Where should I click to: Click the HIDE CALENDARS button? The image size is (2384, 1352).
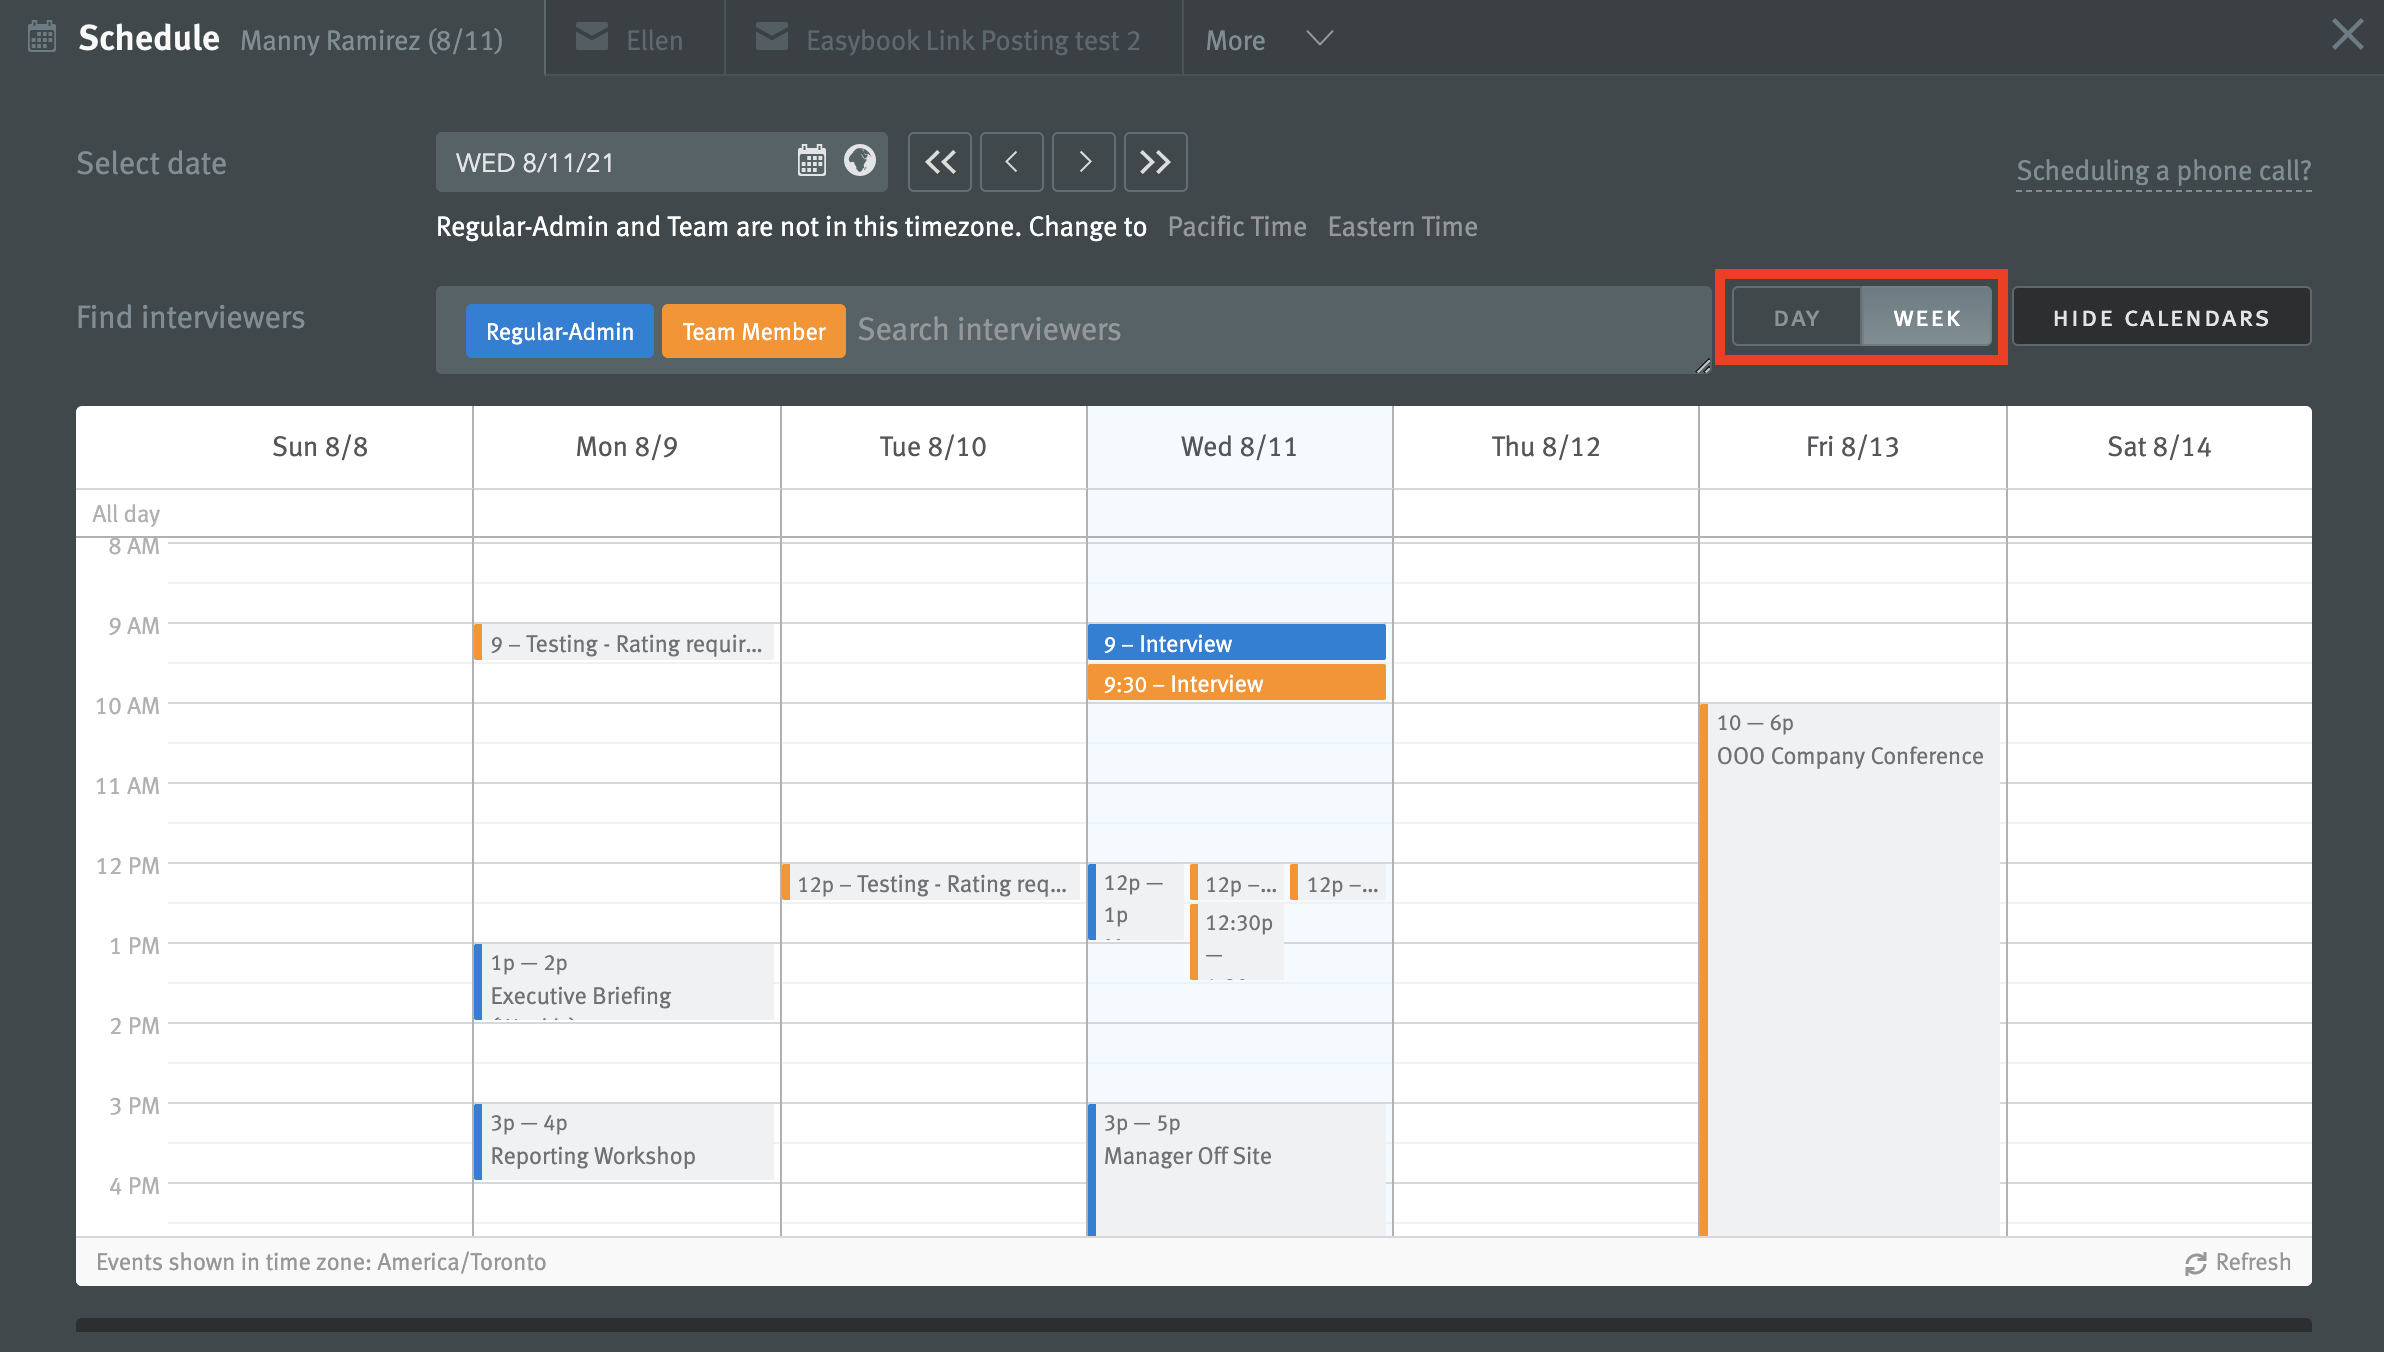tap(2161, 317)
